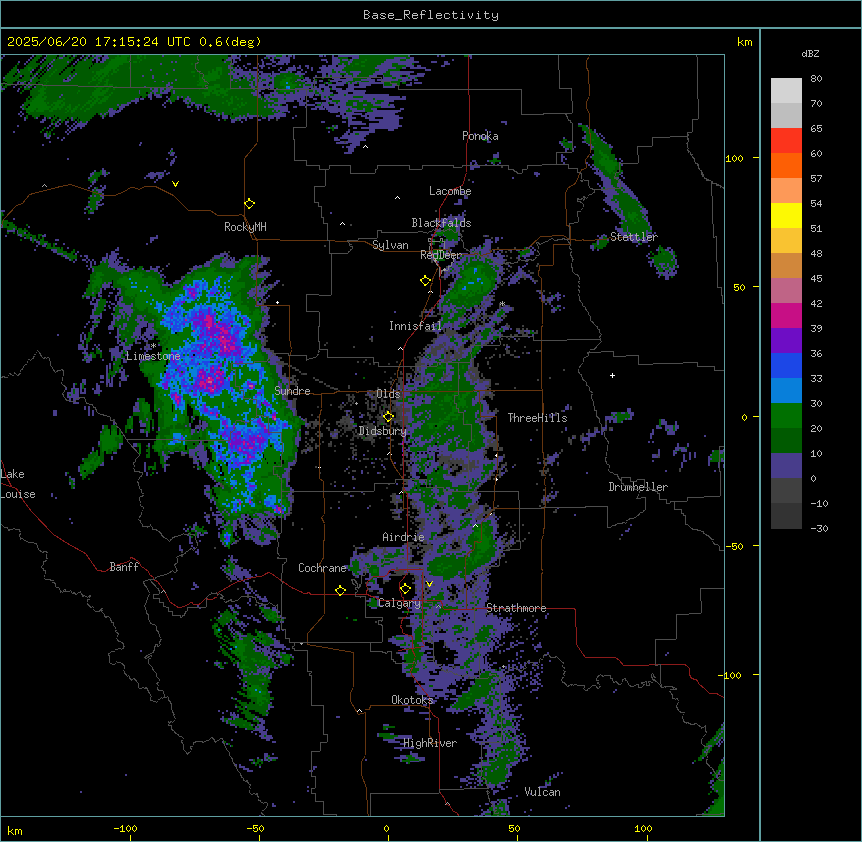Click the dBZ legend heading

(810, 54)
